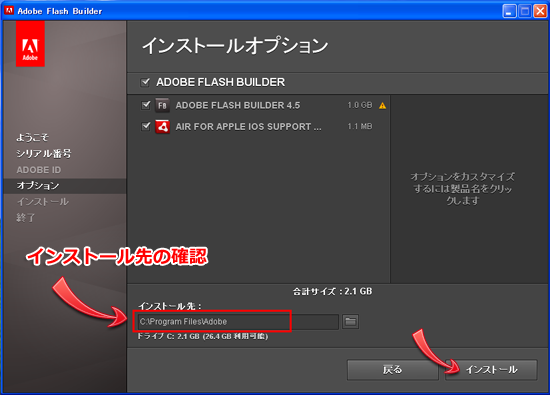
Task: Click the C:\Program Files\Adobe install path field
Action: (x=239, y=322)
